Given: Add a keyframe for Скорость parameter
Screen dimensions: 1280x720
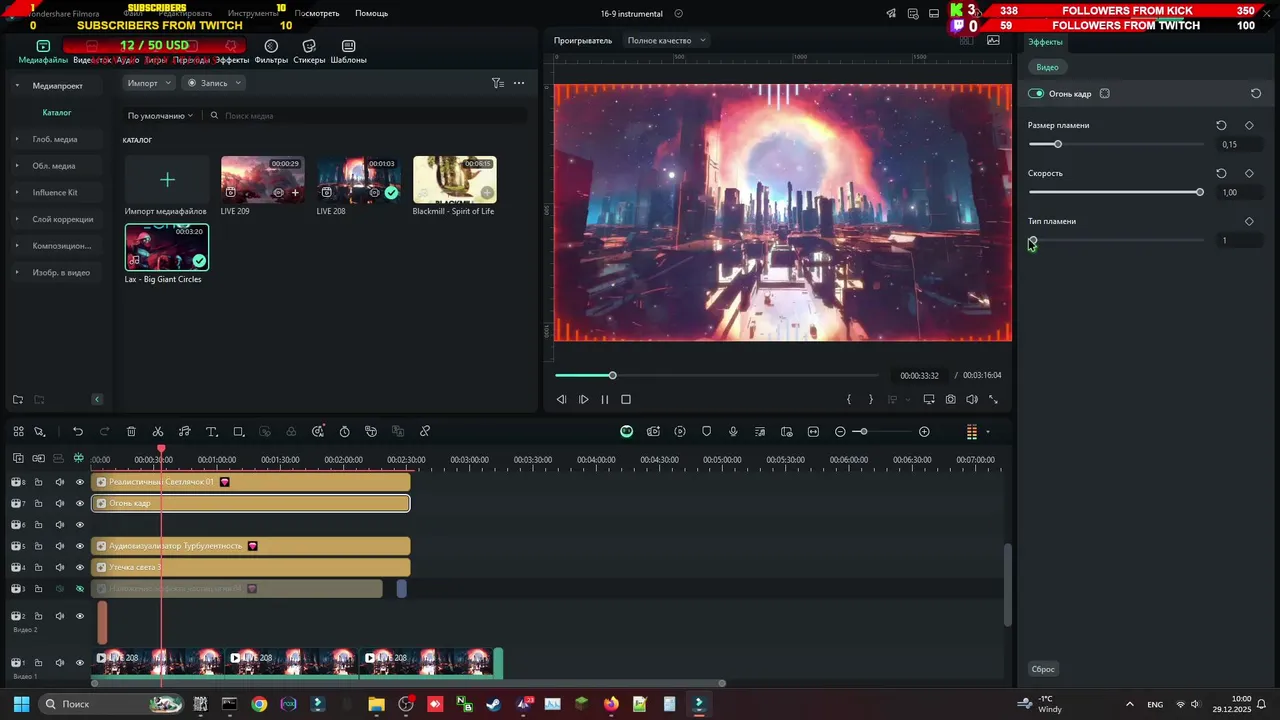Looking at the screenshot, I should click(x=1249, y=174).
